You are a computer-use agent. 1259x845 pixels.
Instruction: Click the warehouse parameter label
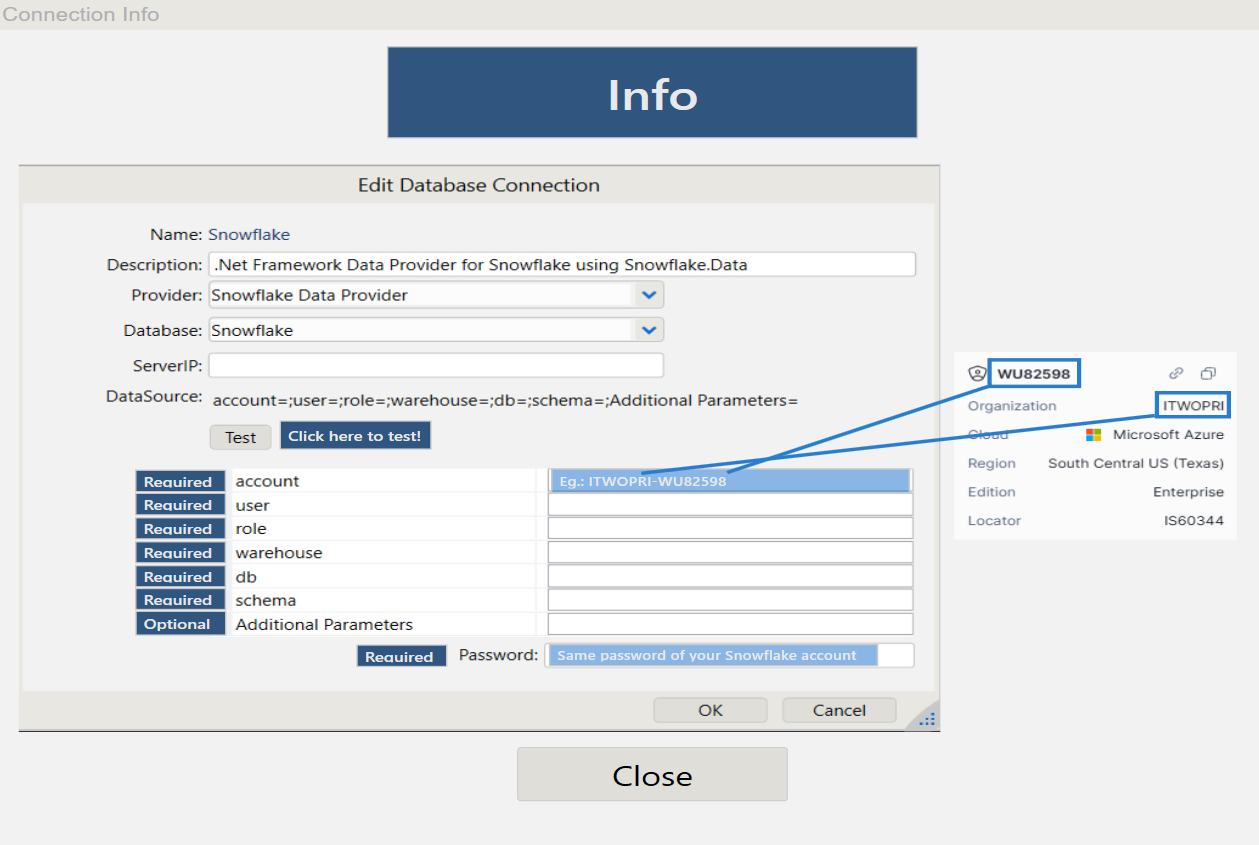pyautogui.click(x=279, y=553)
